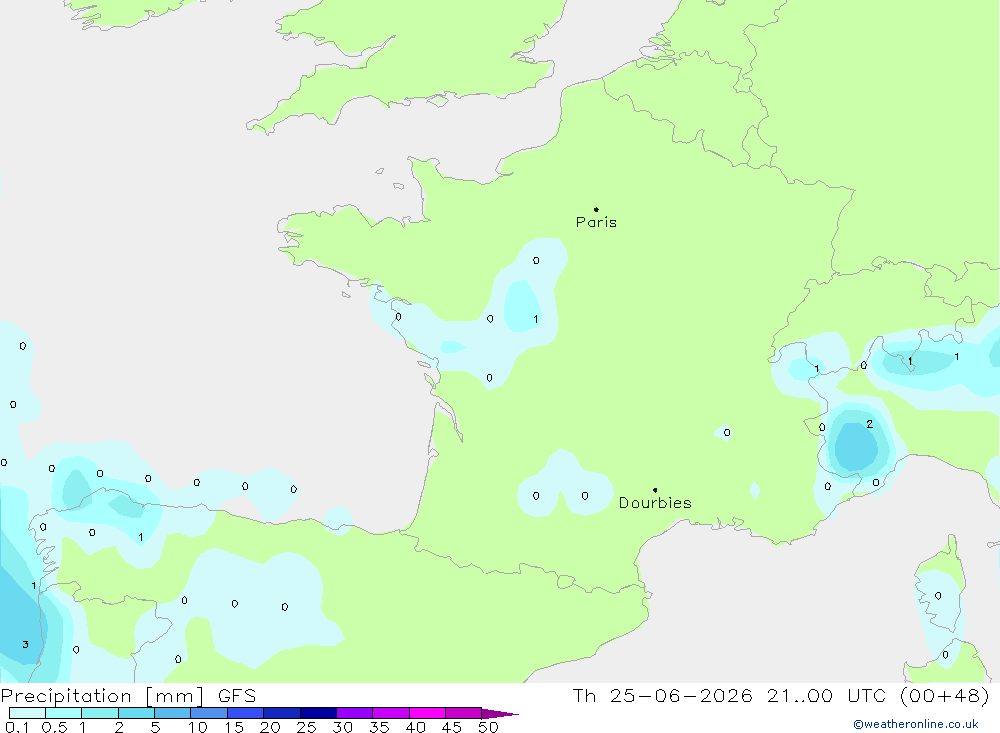The width and height of the screenshot is (1000, 733).
Task: Click the 'Precipitation [mm] GFS' title text
Action: click(128, 696)
